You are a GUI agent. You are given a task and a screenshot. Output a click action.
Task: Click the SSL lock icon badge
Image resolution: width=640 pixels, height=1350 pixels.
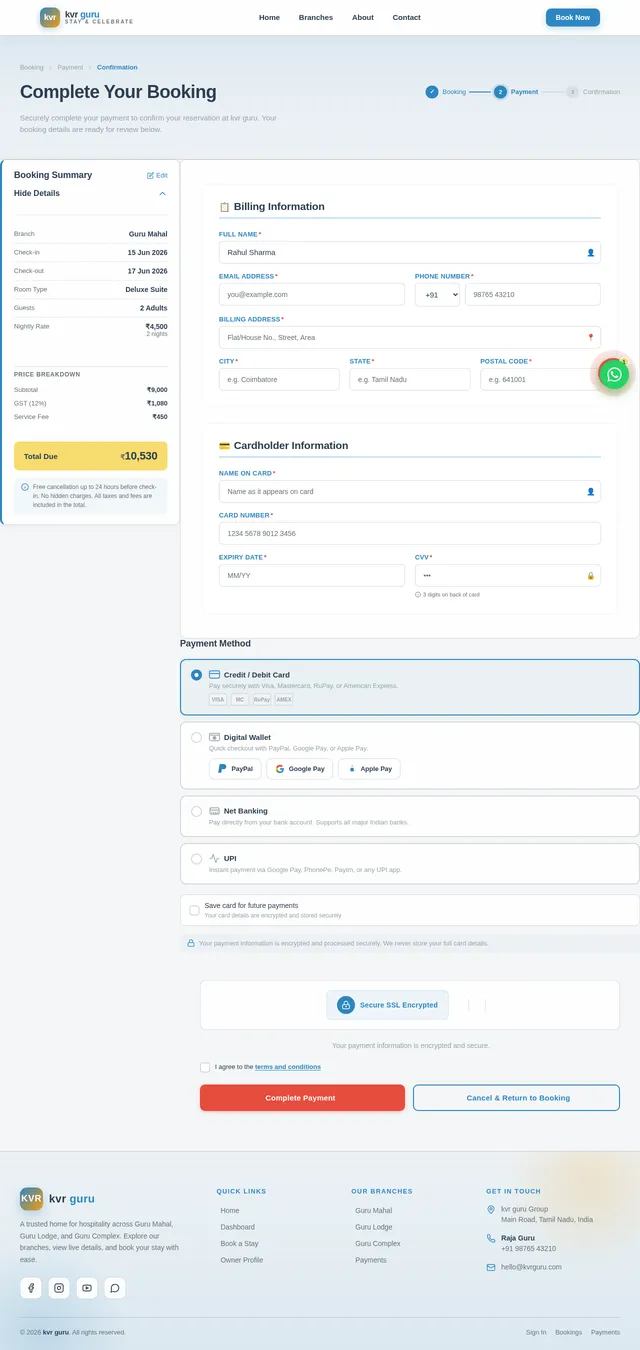coord(346,1005)
